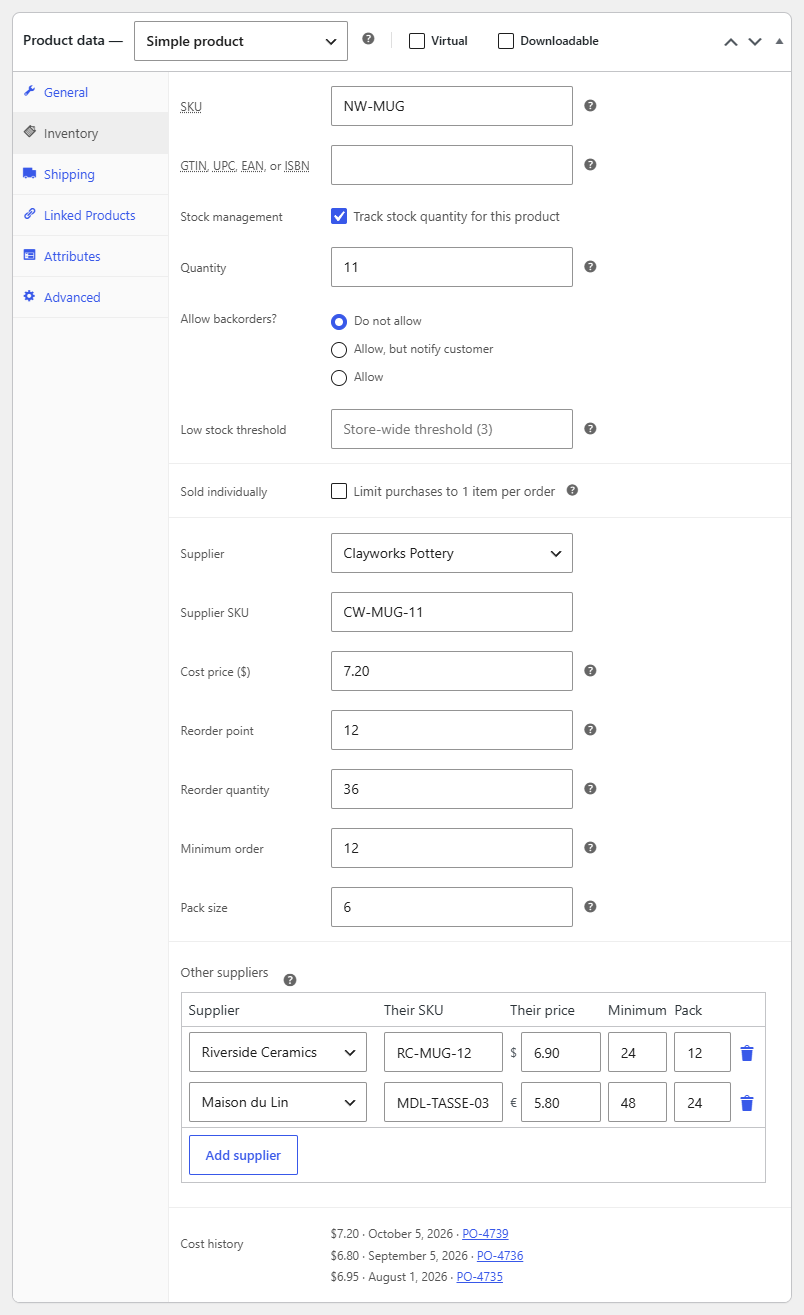Delete the Riverside Ceramics supplier row

click(x=746, y=1053)
